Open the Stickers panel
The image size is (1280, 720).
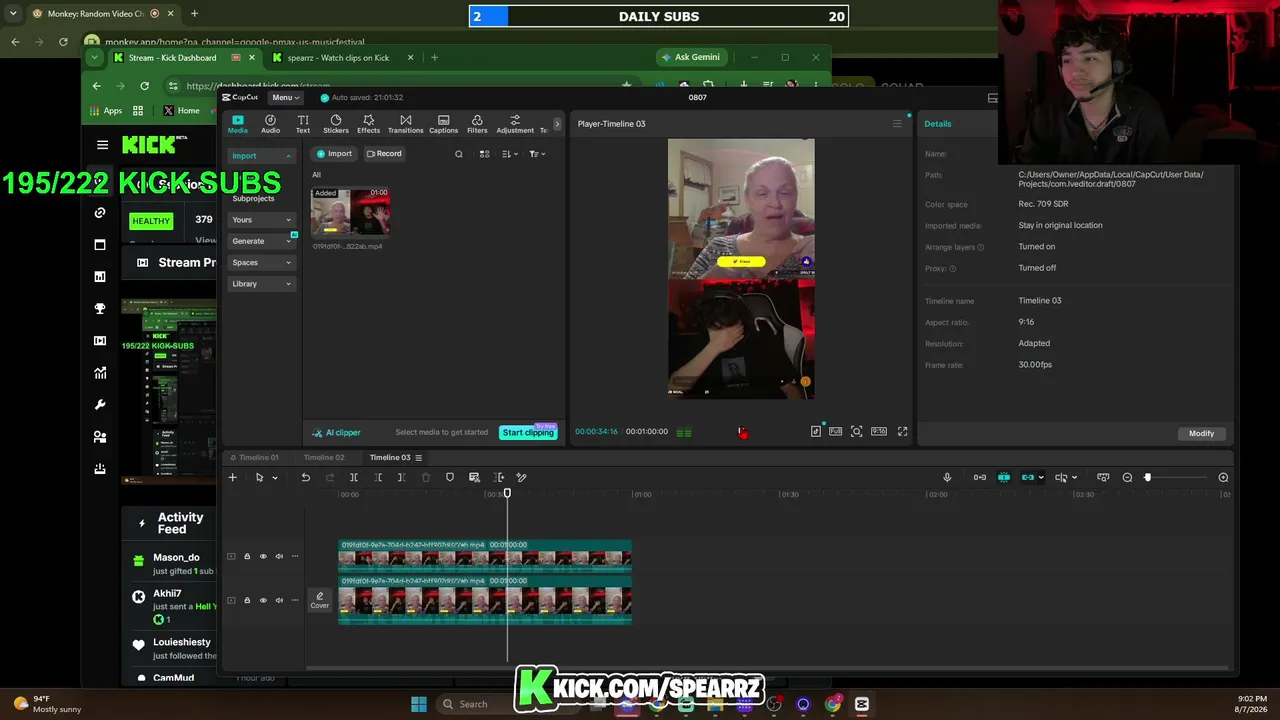tap(336, 124)
